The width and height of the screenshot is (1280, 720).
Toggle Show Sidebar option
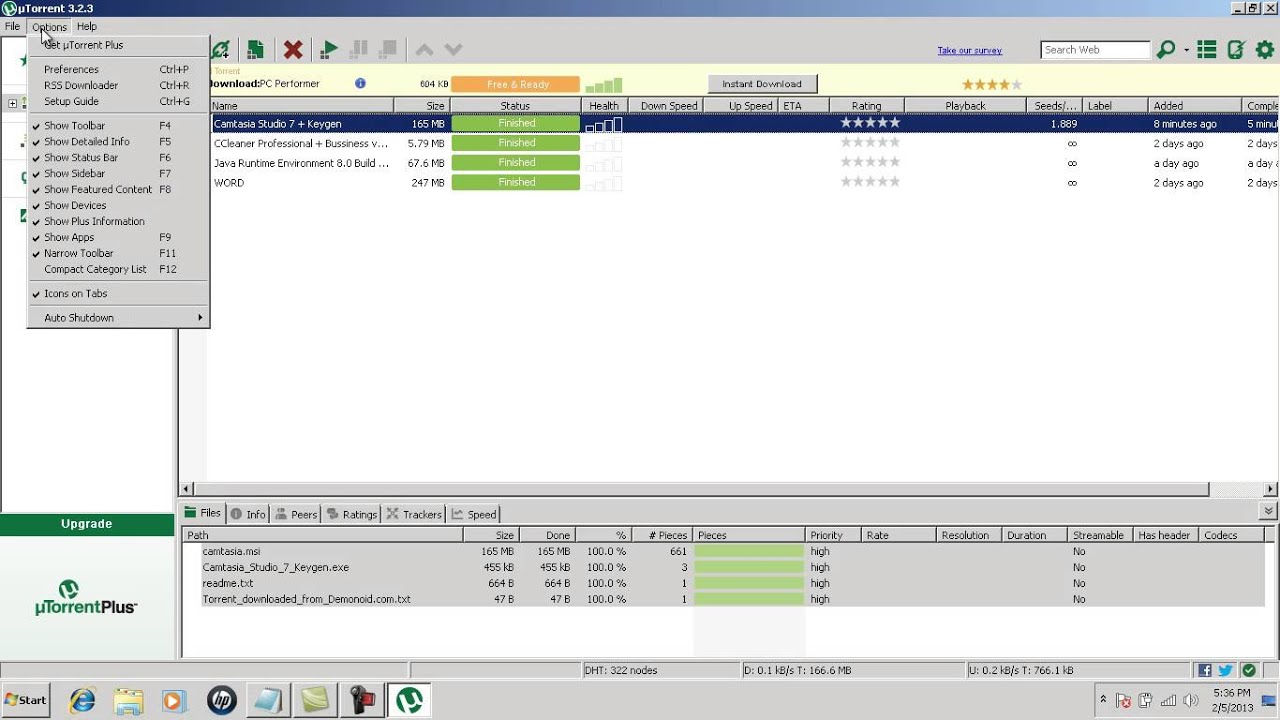pos(118,174)
